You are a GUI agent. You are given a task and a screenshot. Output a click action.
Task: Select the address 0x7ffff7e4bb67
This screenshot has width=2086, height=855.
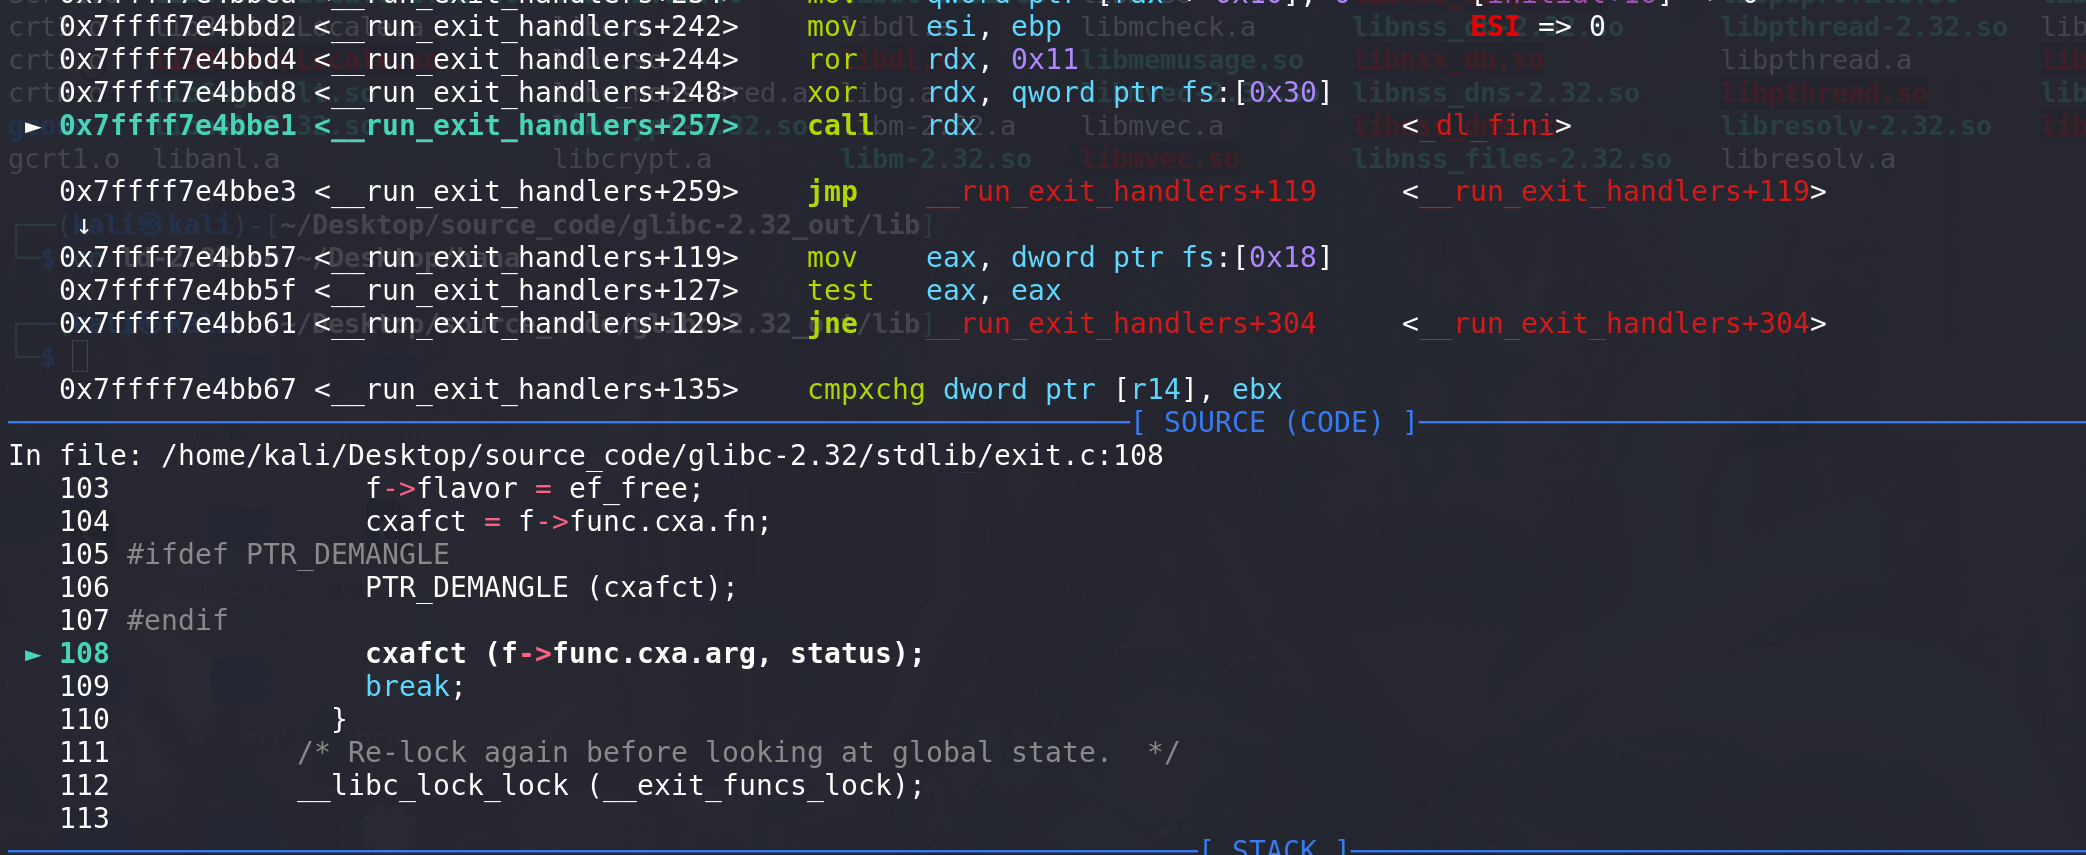tap(178, 389)
